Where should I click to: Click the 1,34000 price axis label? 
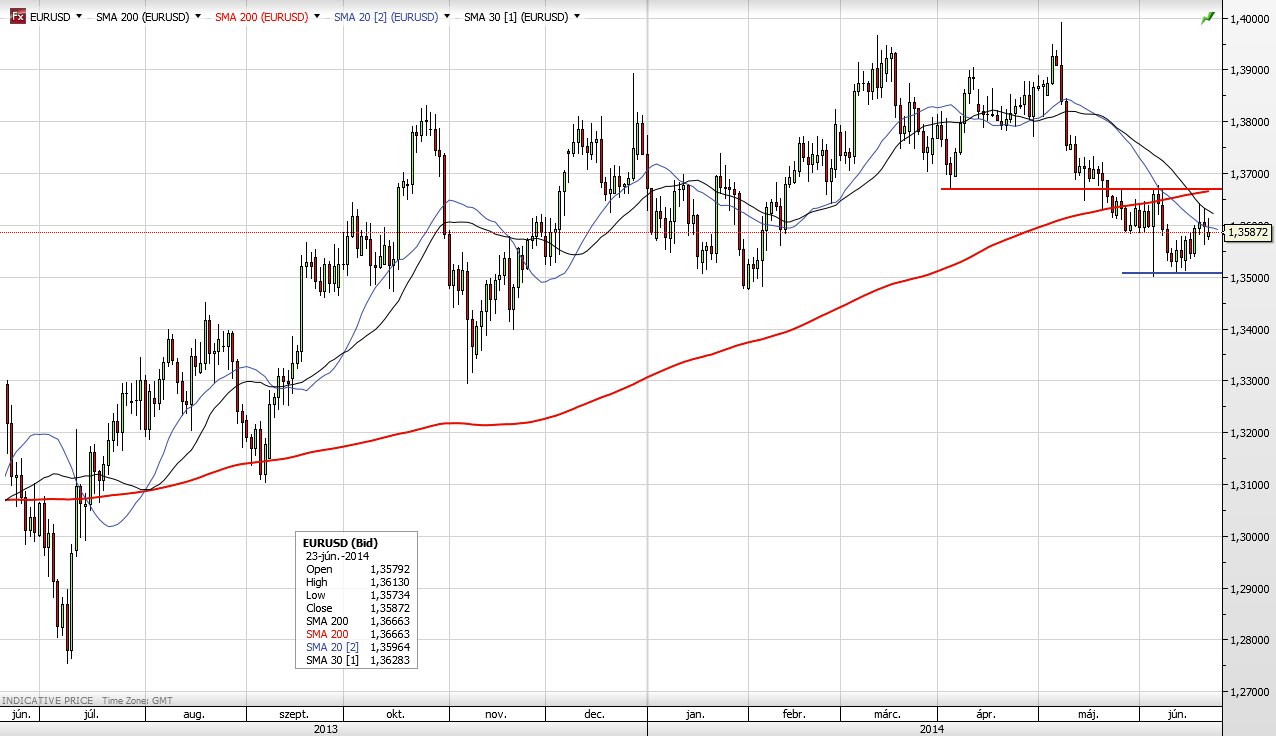tap(1251, 330)
